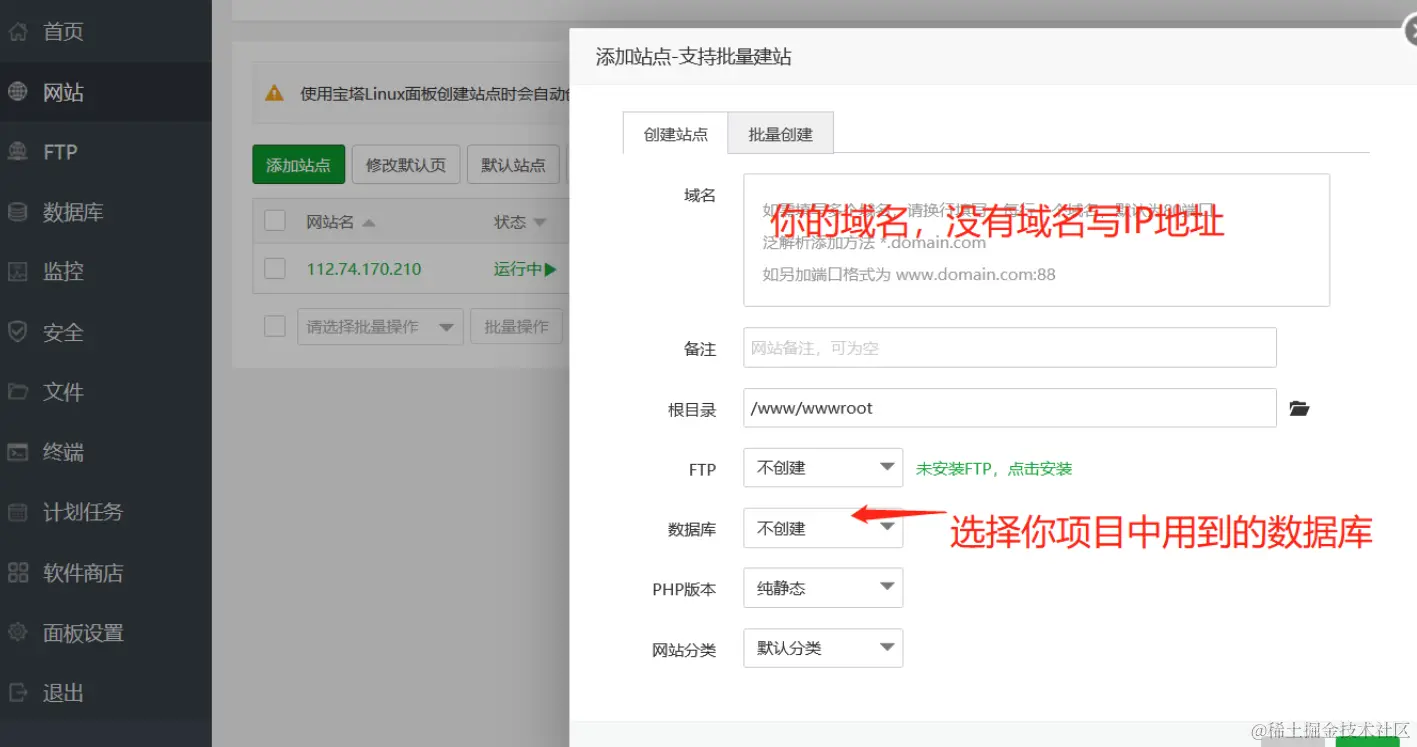Sort by 网站名 column arrow
The image size is (1417, 747).
(369, 223)
